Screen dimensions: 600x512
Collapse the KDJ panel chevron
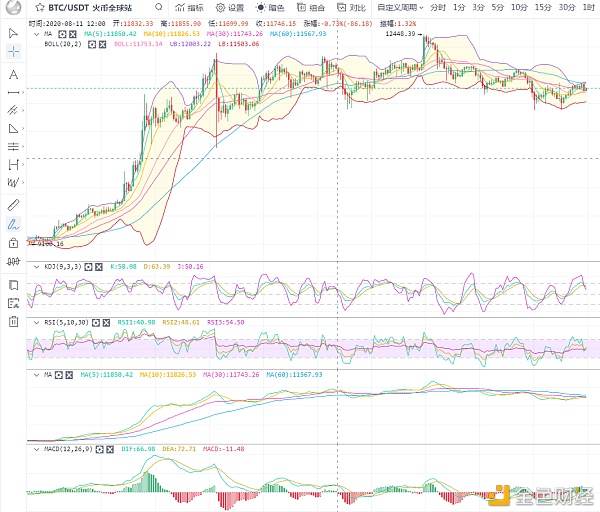(36, 267)
